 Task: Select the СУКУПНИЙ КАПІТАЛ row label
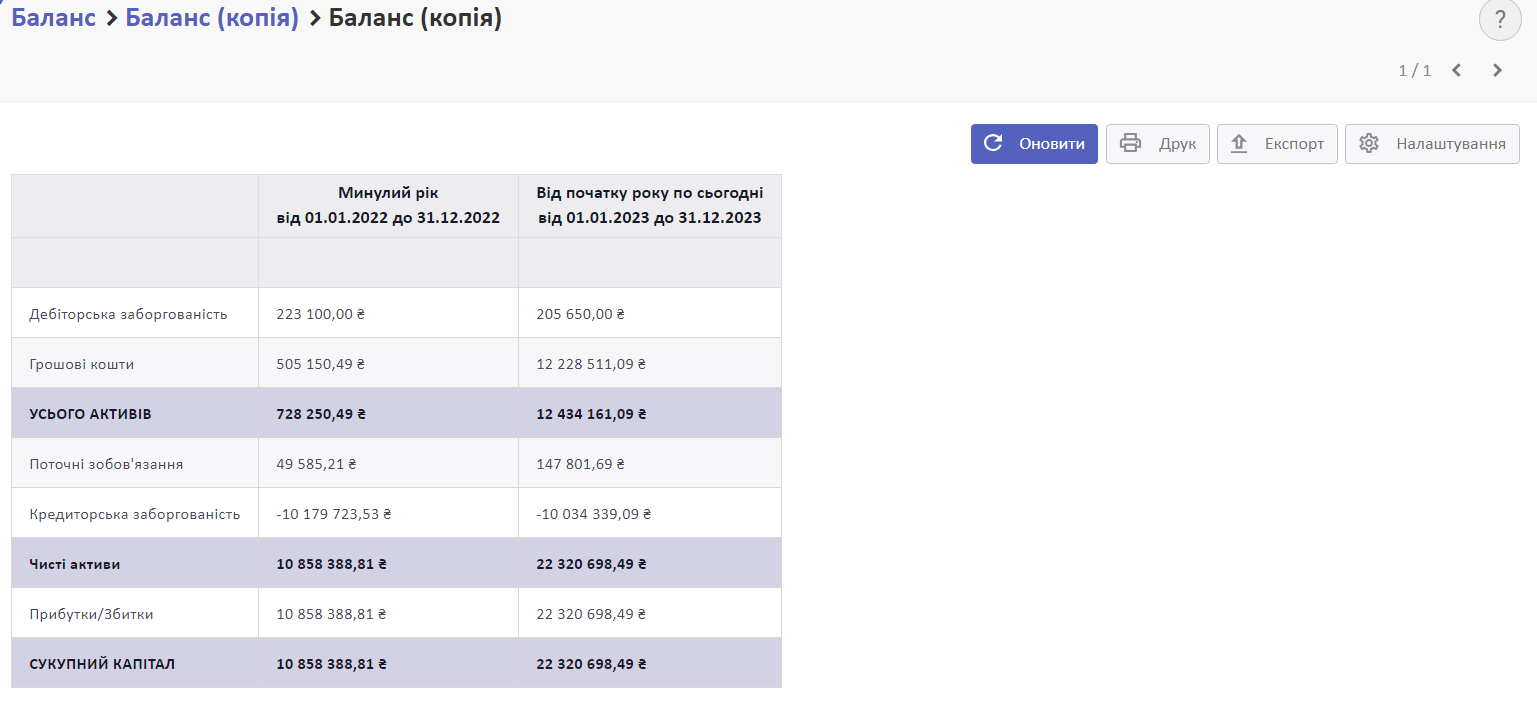point(102,664)
